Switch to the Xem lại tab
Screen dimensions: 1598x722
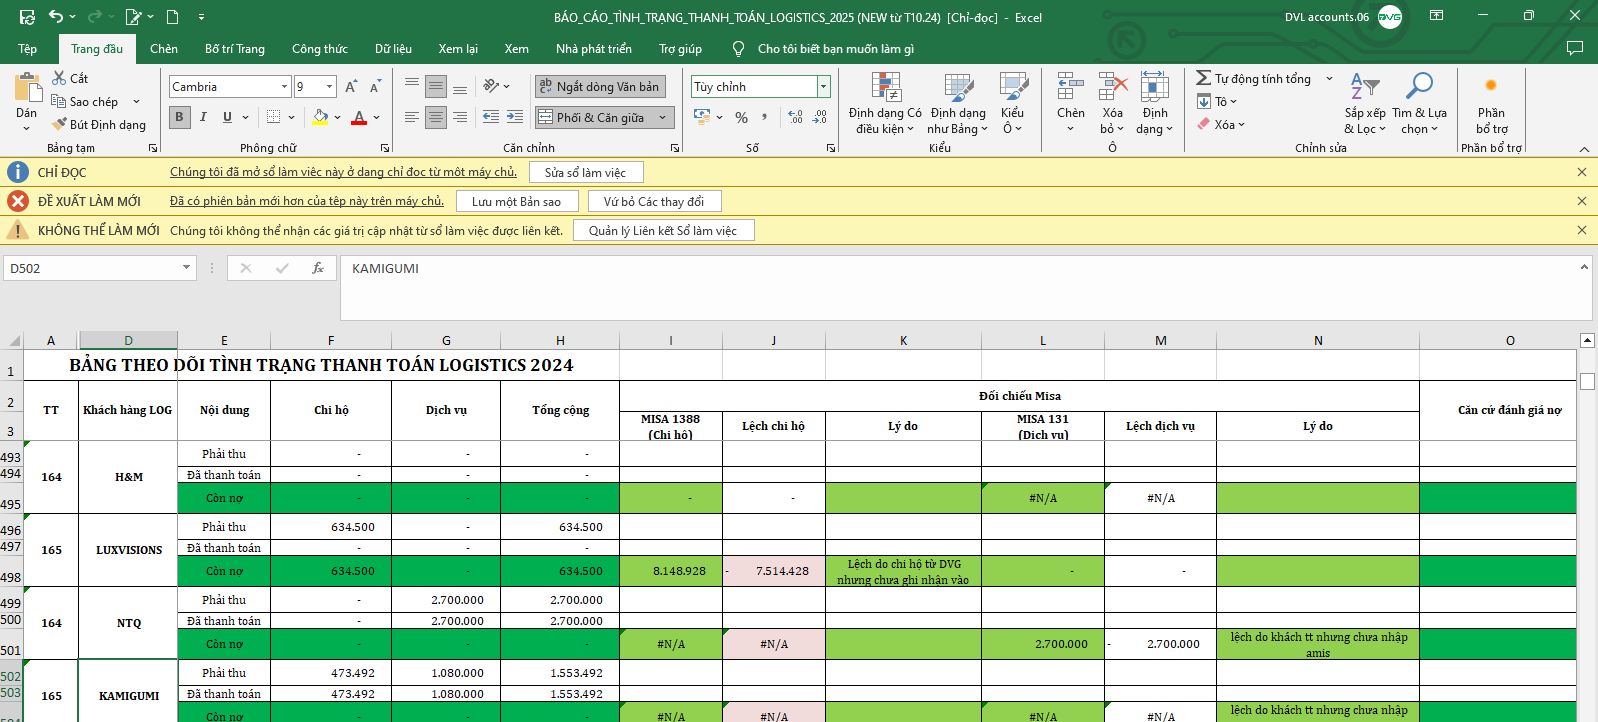click(x=458, y=48)
